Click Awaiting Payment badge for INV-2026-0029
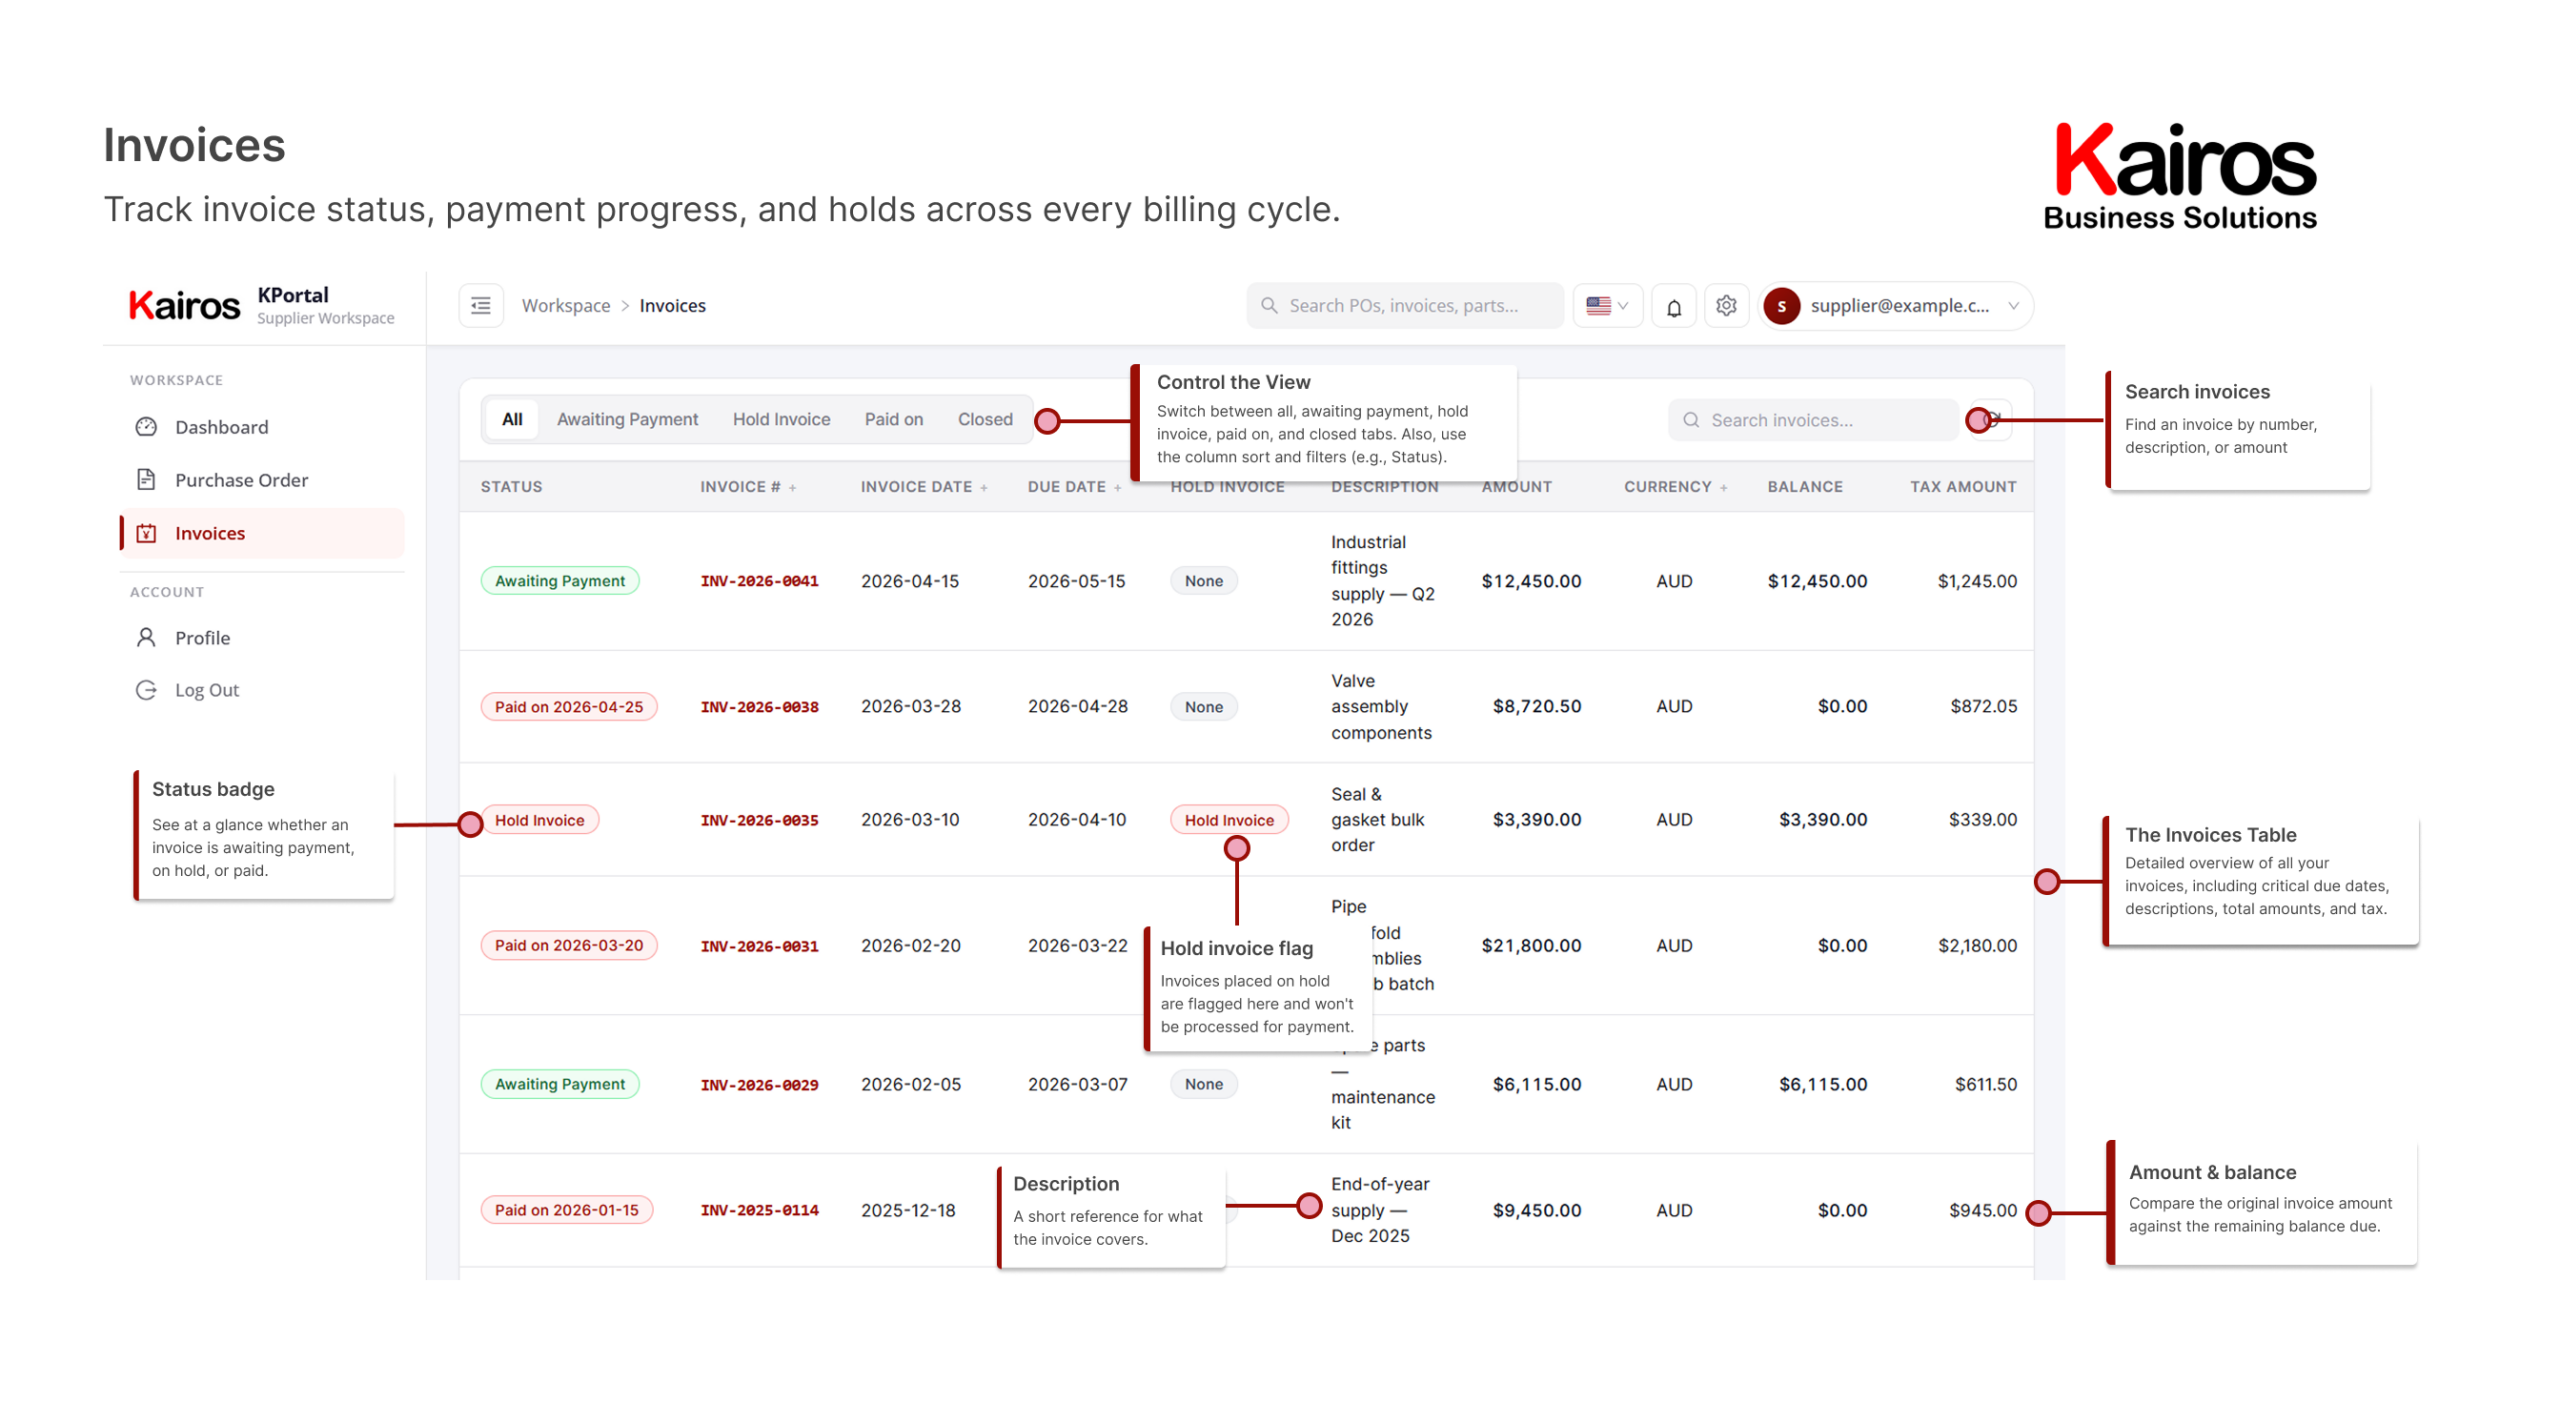The height and width of the screenshot is (1424, 2560). (559, 1084)
